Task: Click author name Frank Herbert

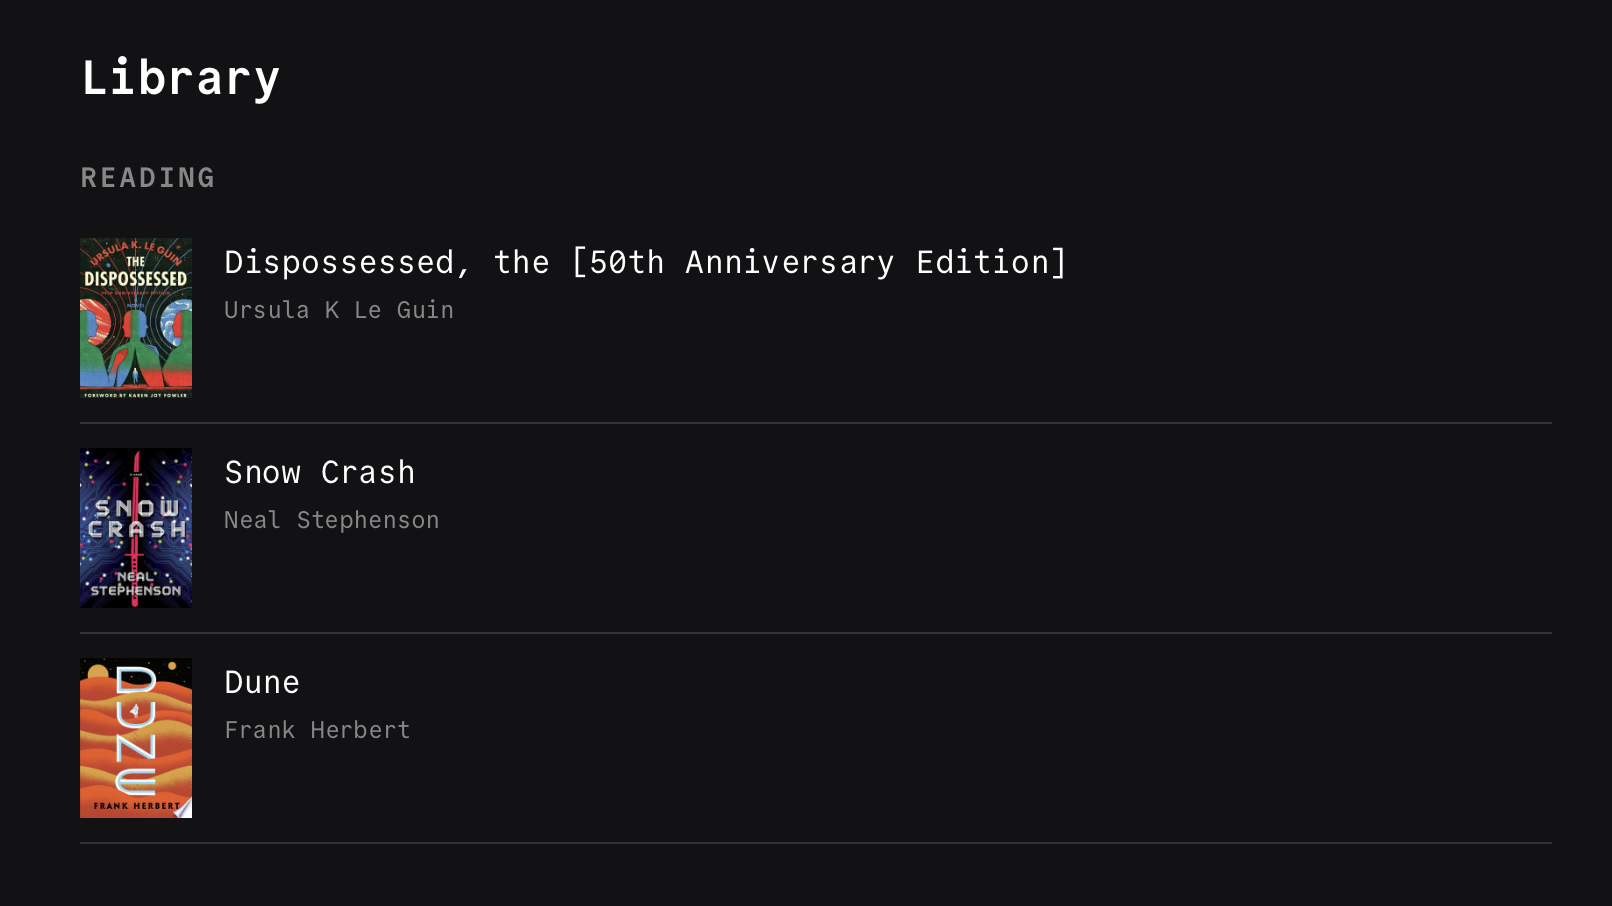Action: [317, 730]
